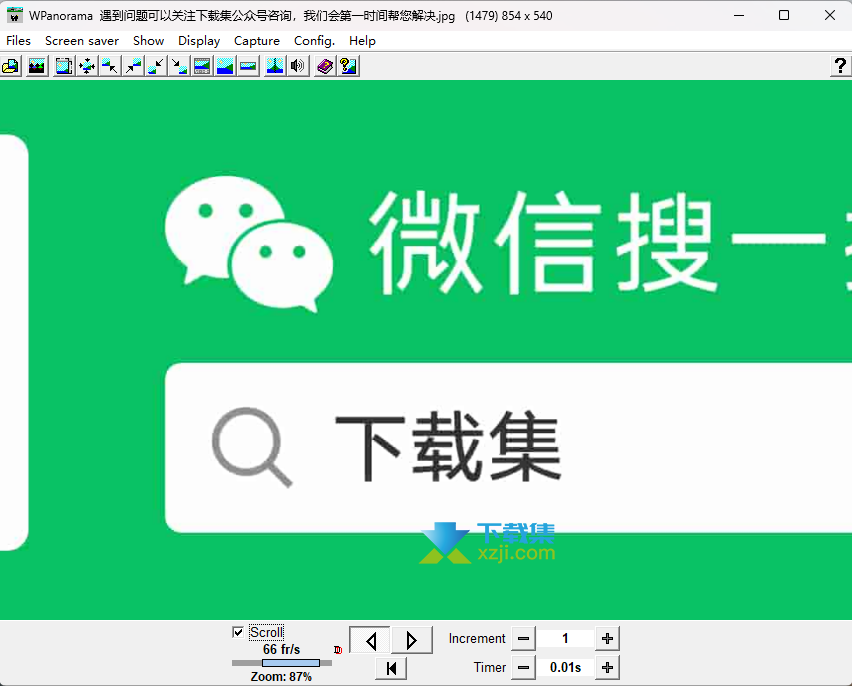
Task: Click the speaker sound toolbar icon
Action: (298, 66)
